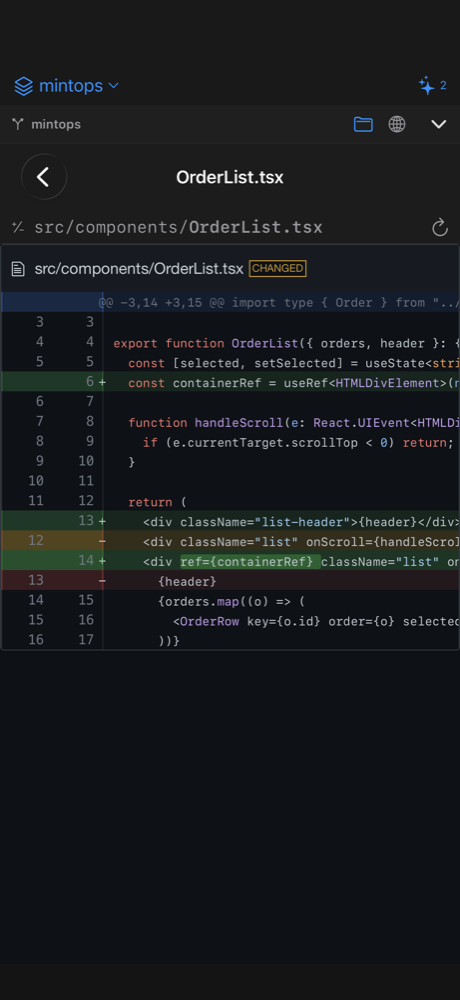Viewport: 460px width, 1000px height.
Task: Open the file browser folder icon
Action: point(363,124)
